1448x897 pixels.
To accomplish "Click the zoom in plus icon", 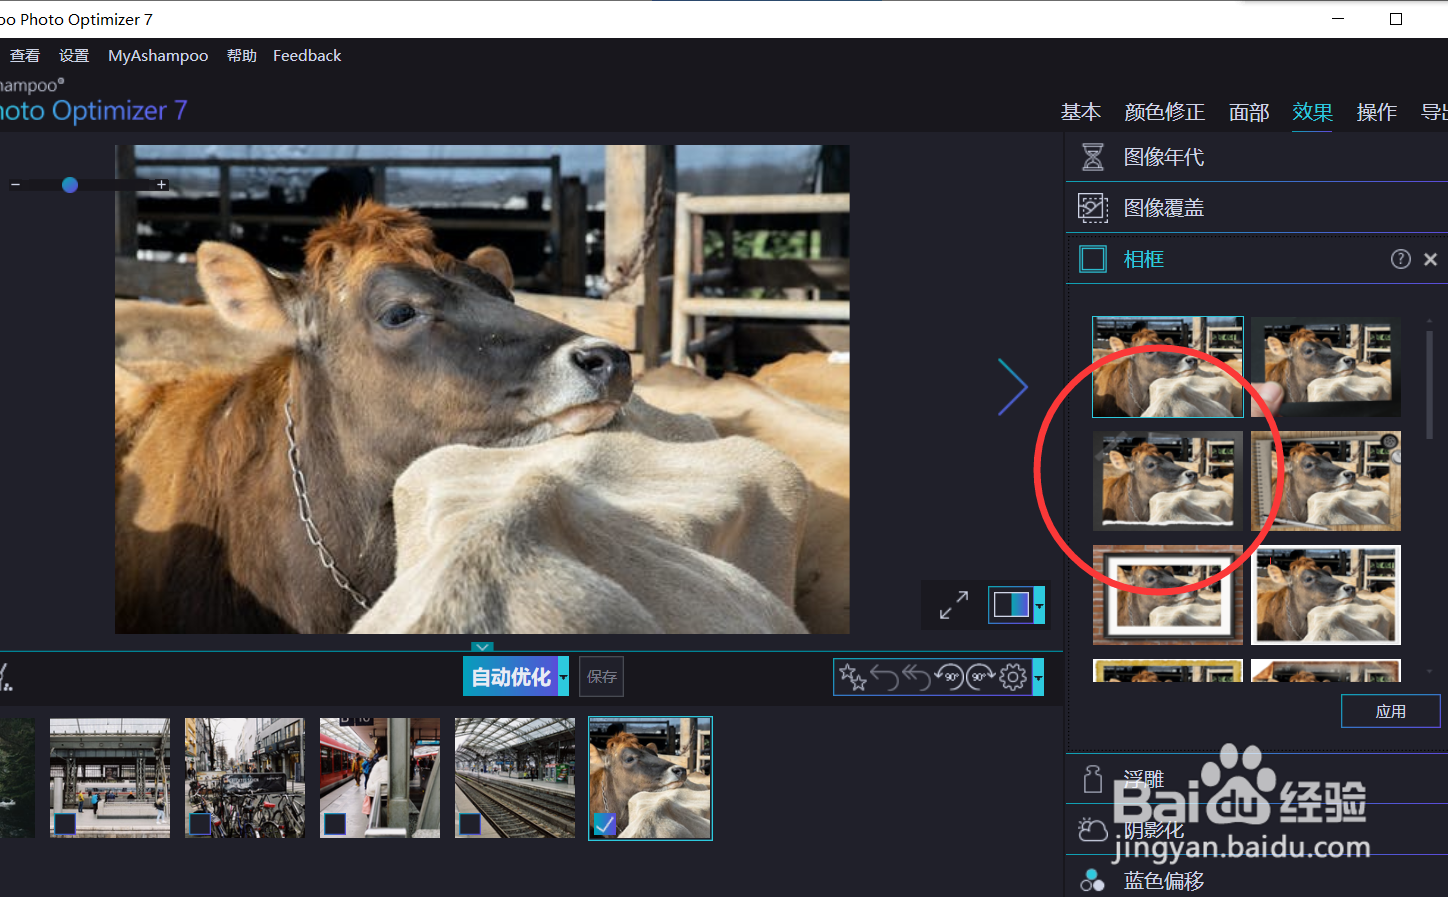I will (161, 185).
